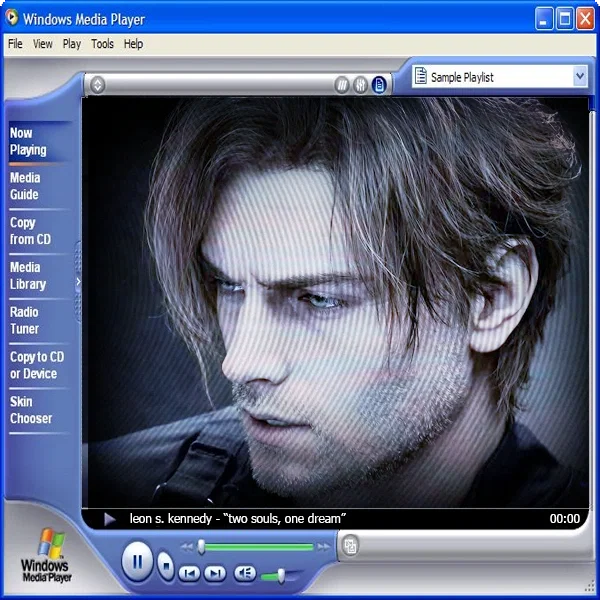This screenshot has width=600, height=600.
Task: Click the Windows Media Player logo
Action: point(47,555)
